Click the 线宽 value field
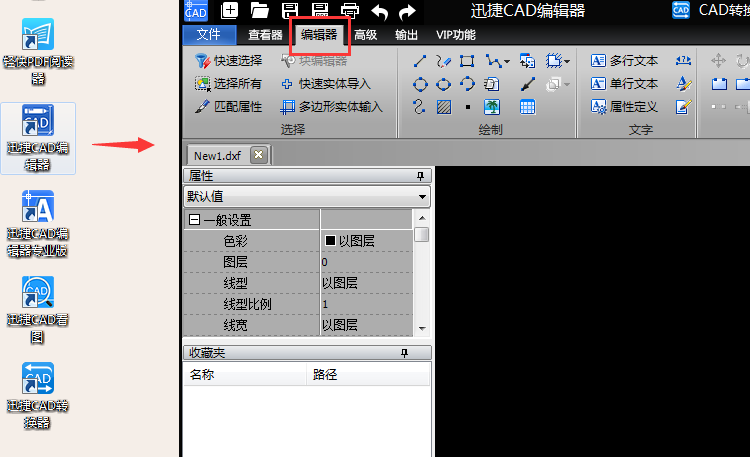This screenshot has width=750, height=457. point(366,325)
